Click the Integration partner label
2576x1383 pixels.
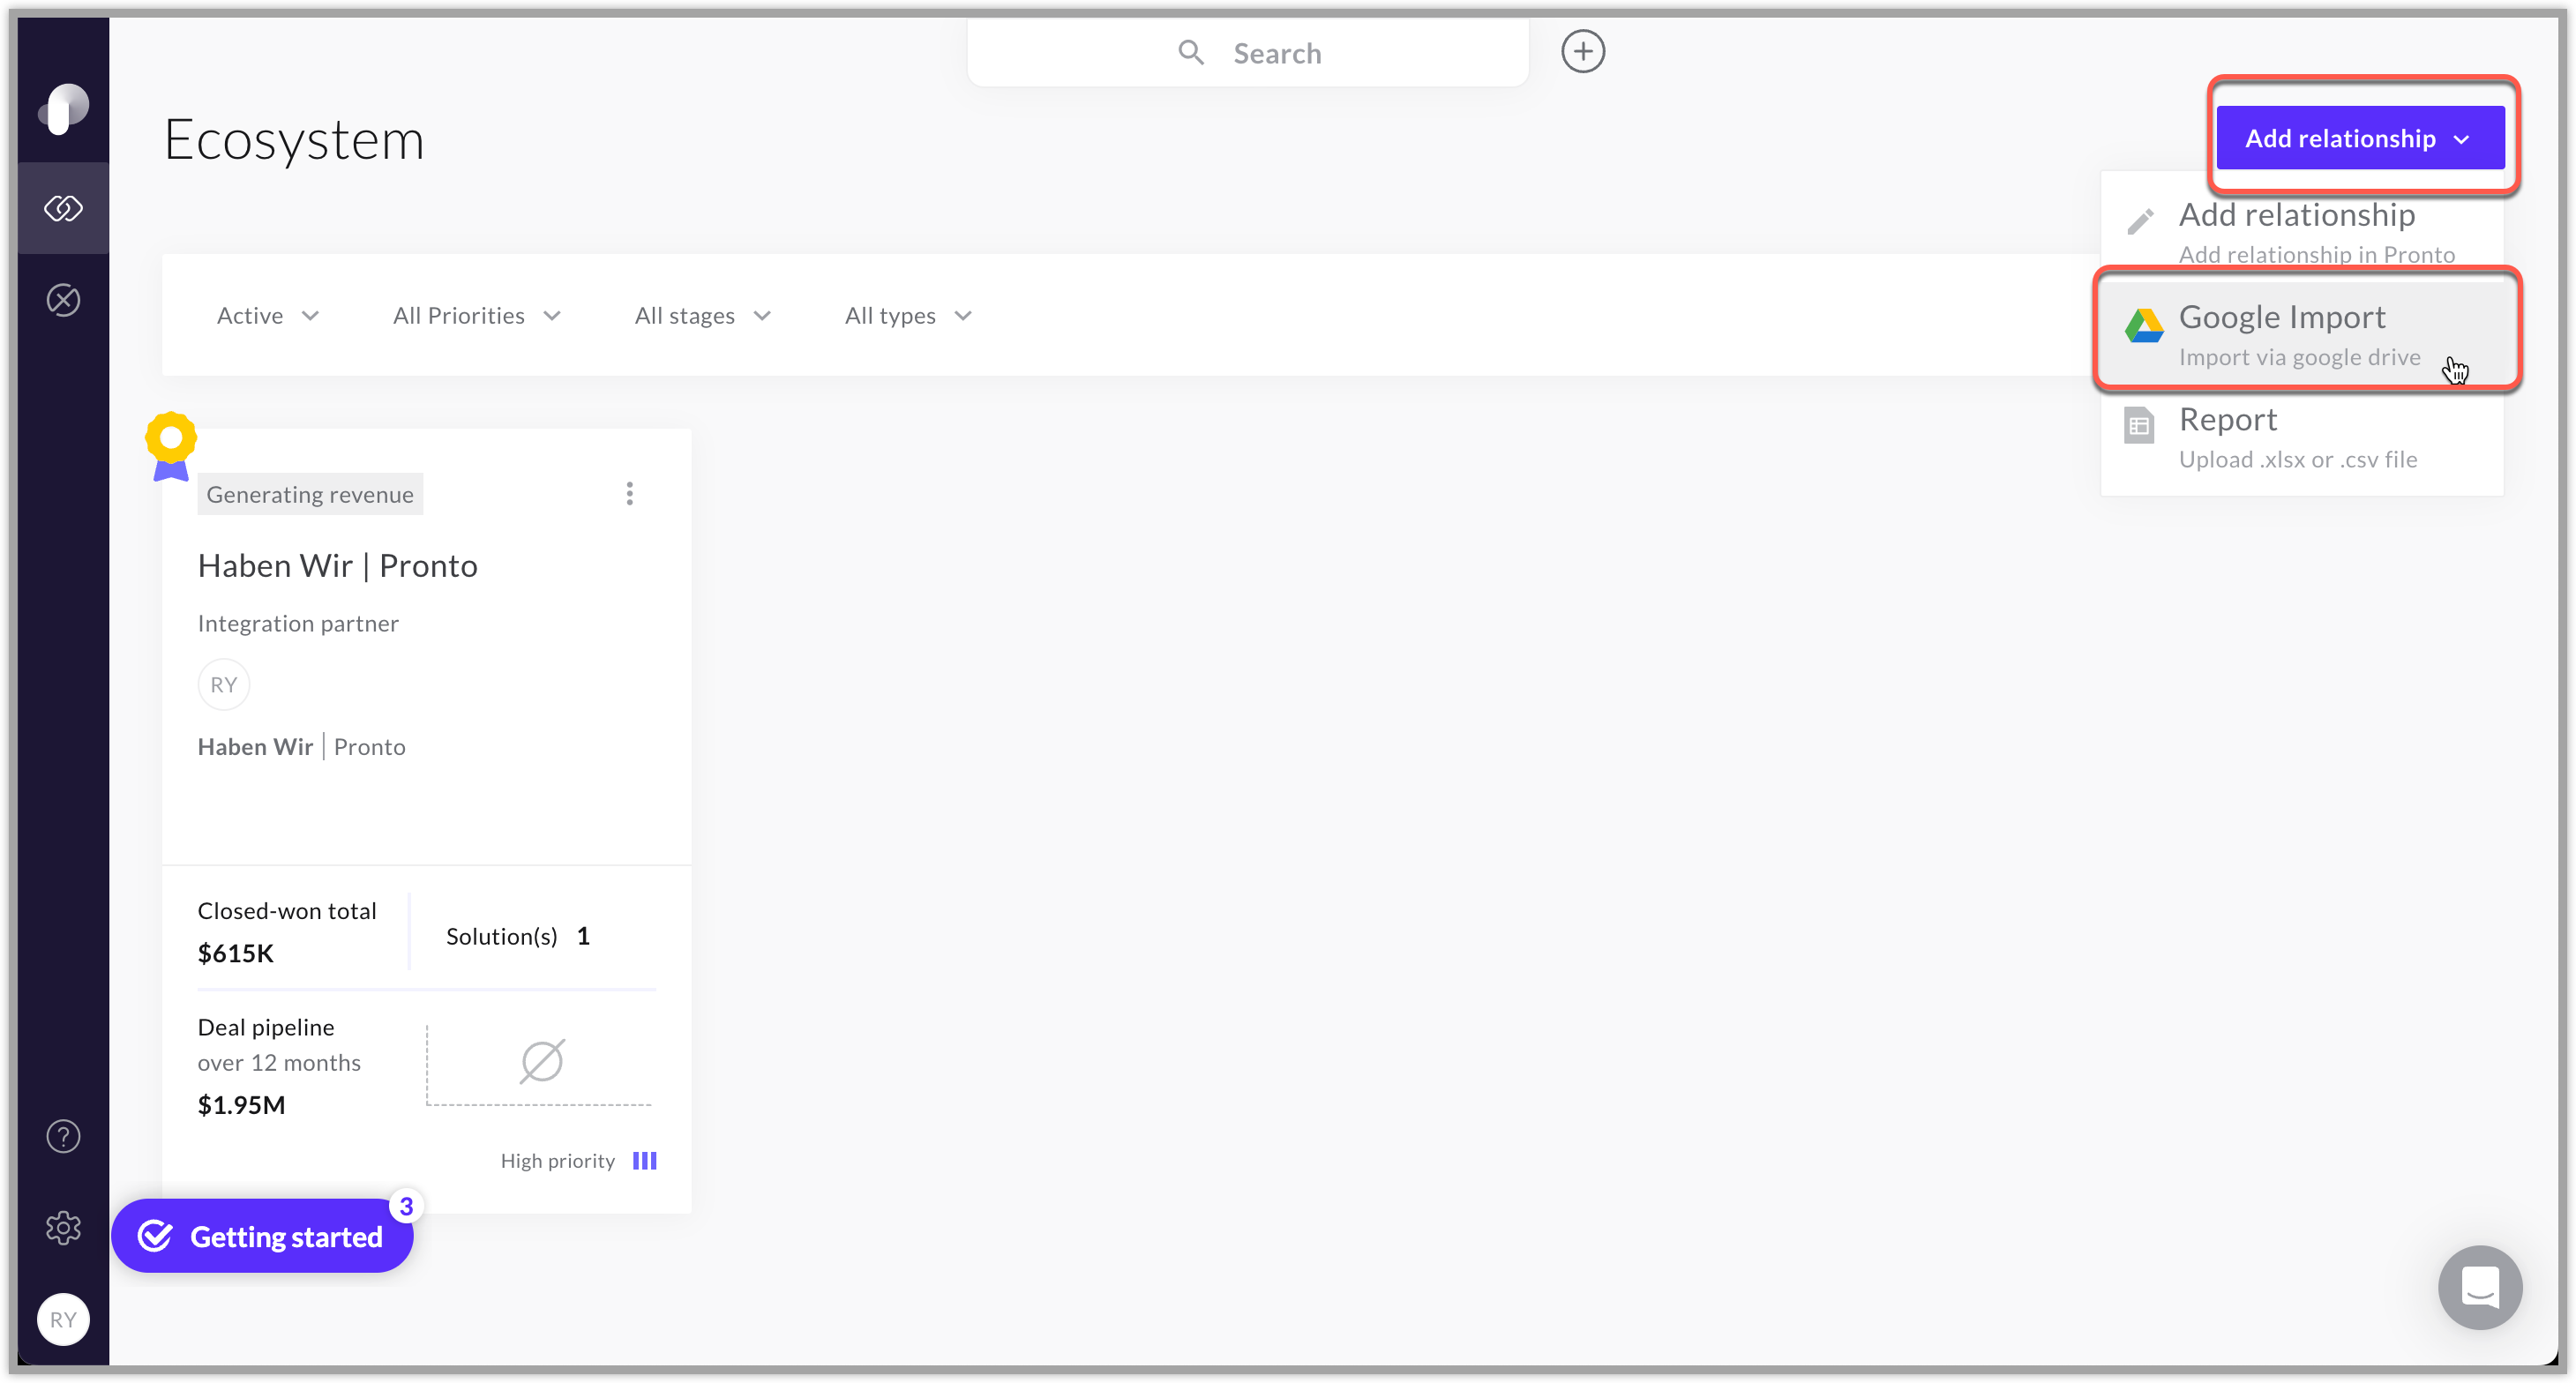click(x=298, y=624)
